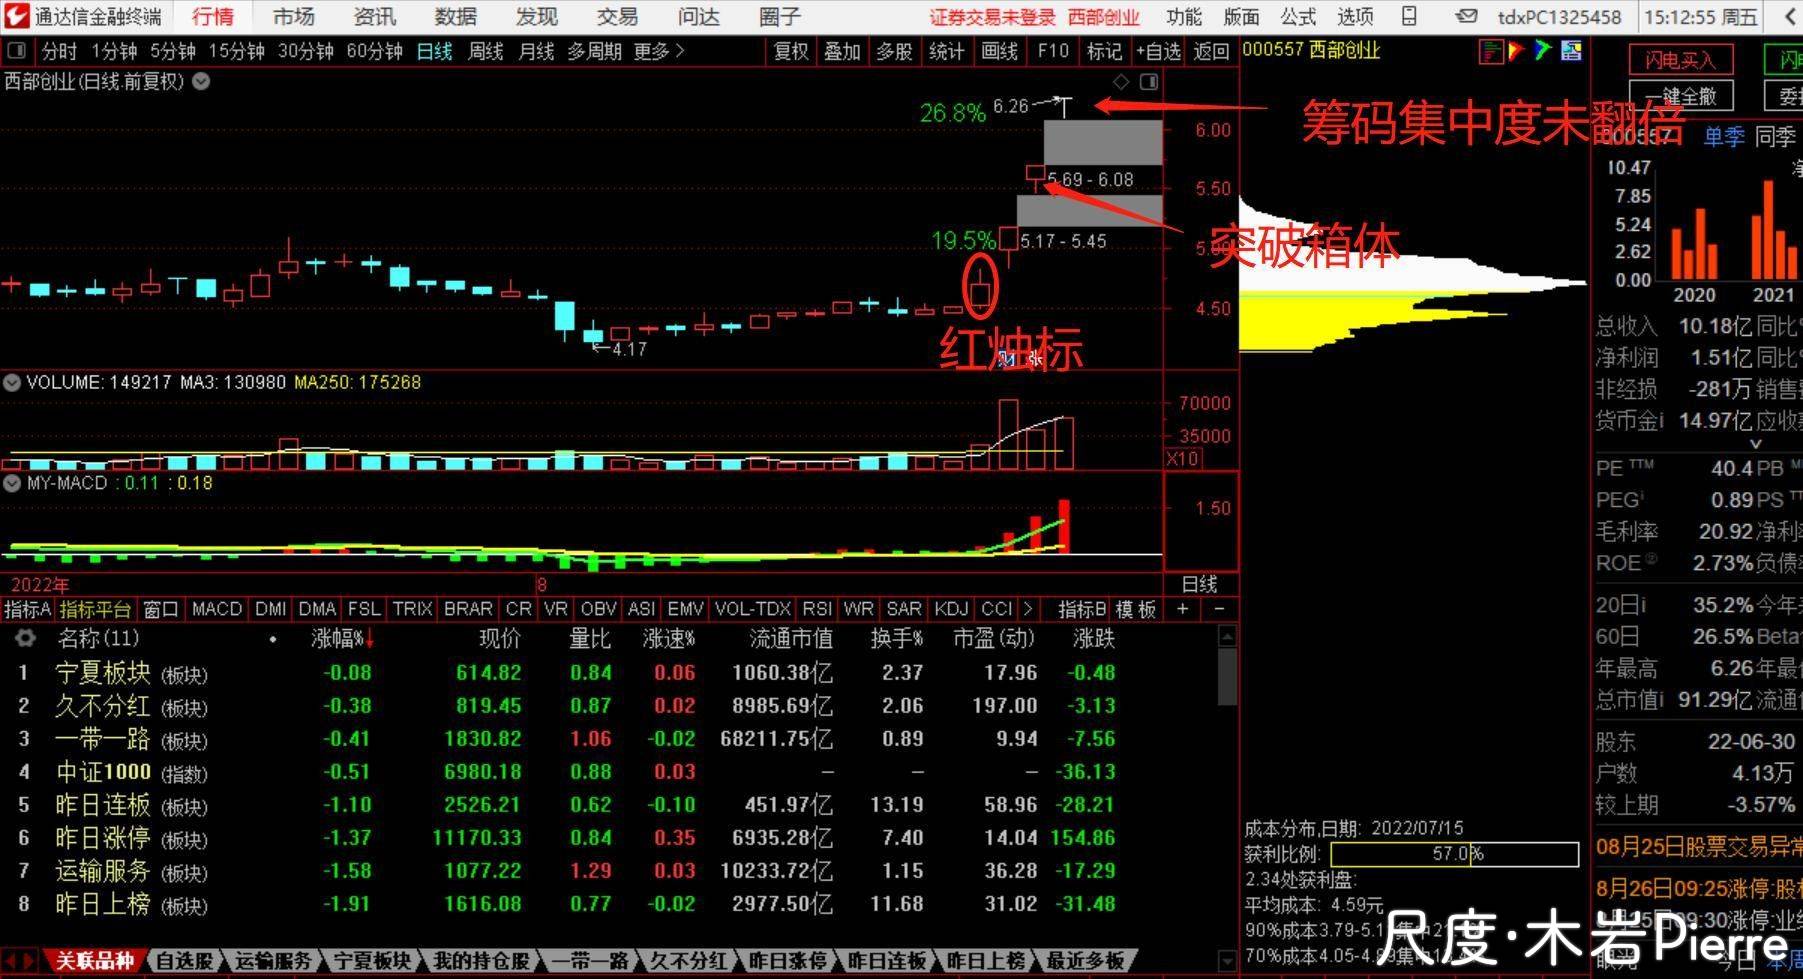
Task: Click the red-yellow arrow icon beside stock name
Action: (1517, 51)
